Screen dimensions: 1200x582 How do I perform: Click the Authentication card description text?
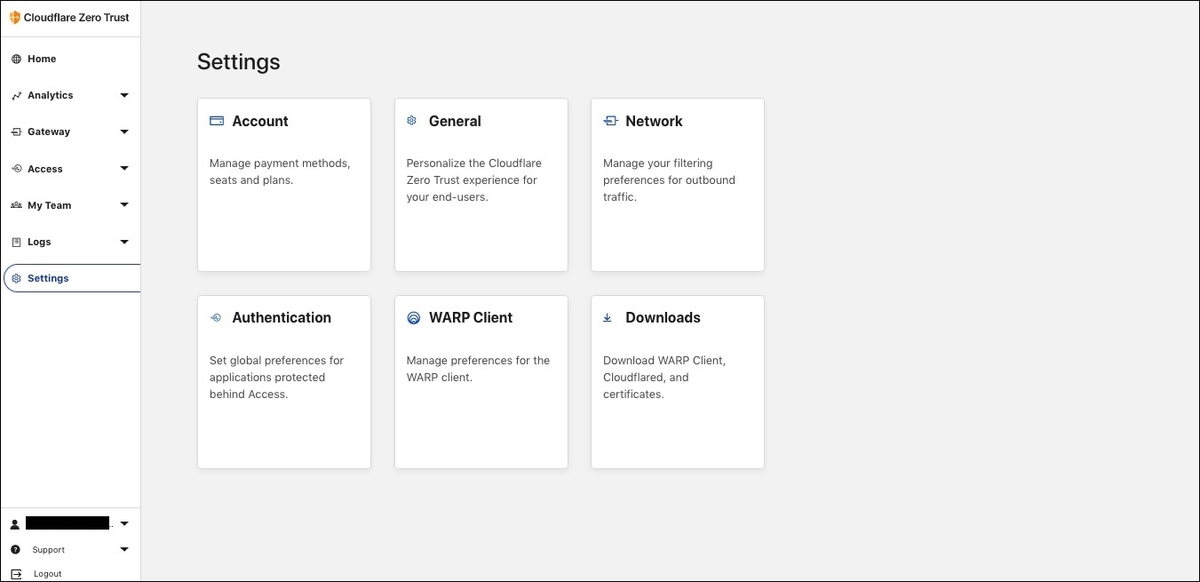pyautogui.click(x=277, y=377)
